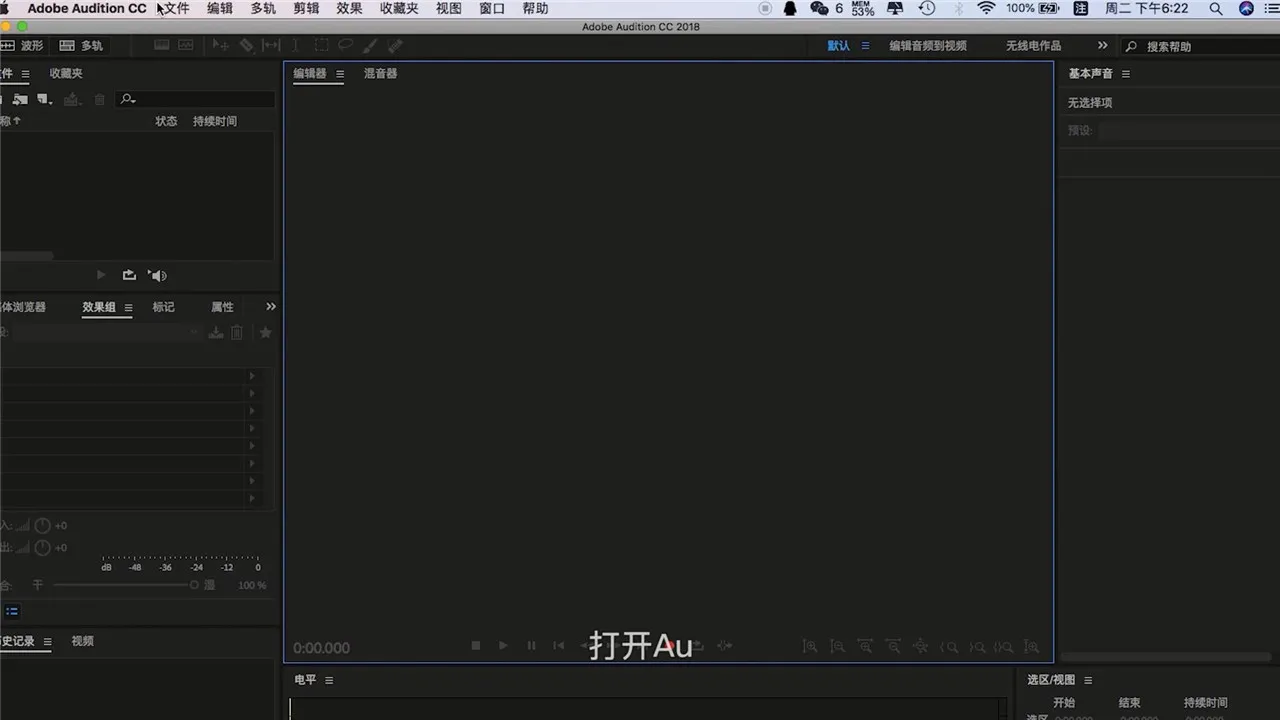
Task: Adjust the effects rack output gain knob
Action: pos(42,548)
